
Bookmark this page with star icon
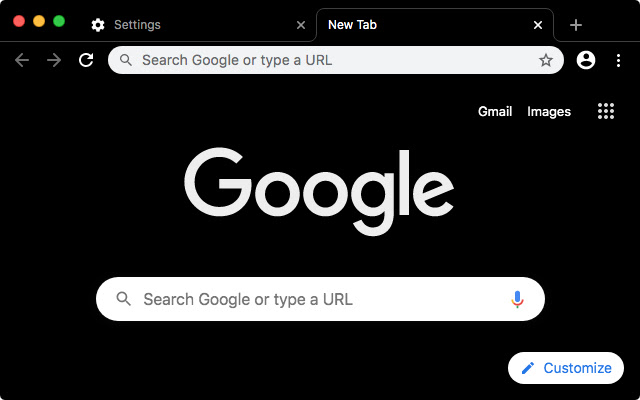(546, 60)
